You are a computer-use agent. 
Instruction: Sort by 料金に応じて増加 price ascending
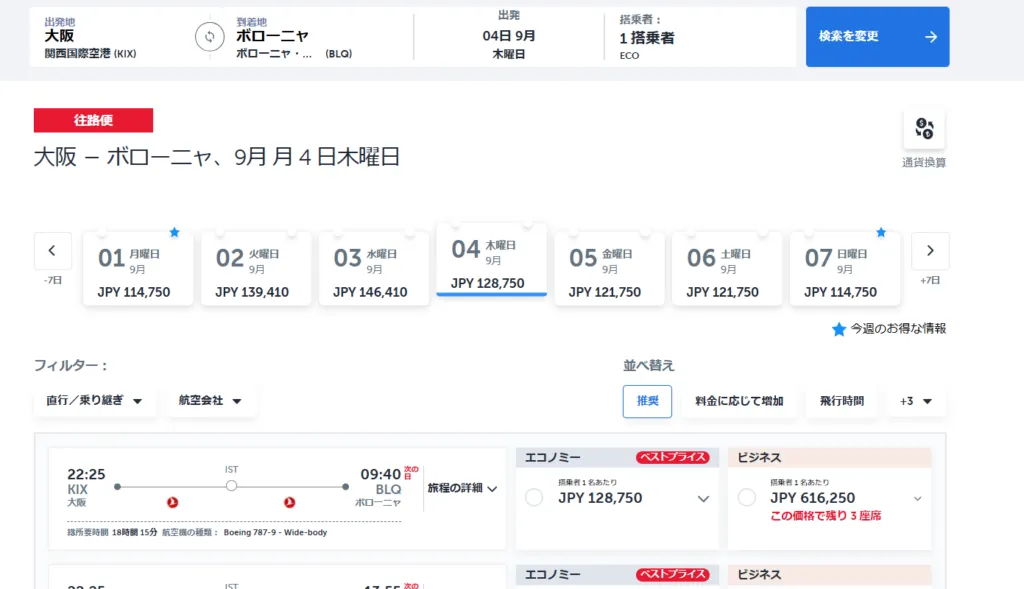tap(739, 401)
